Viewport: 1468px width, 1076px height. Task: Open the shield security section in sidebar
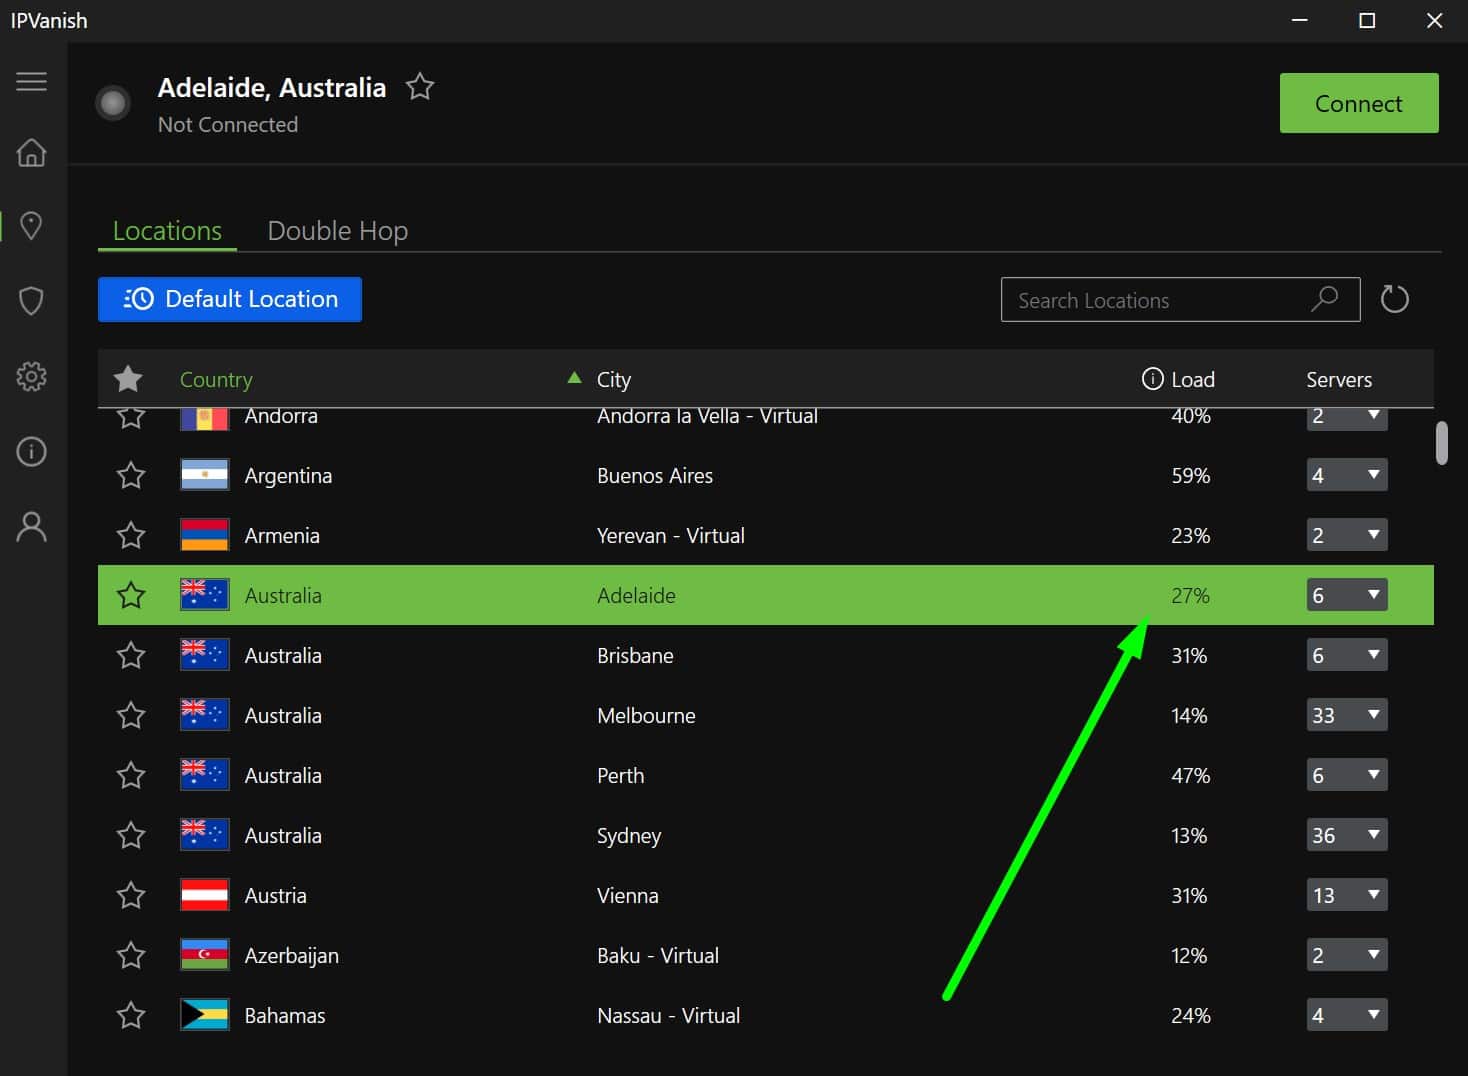click(31, 300)
